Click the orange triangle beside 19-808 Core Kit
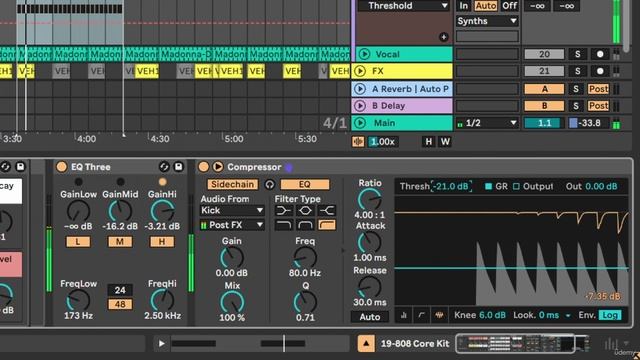 (x=366, y=344)
